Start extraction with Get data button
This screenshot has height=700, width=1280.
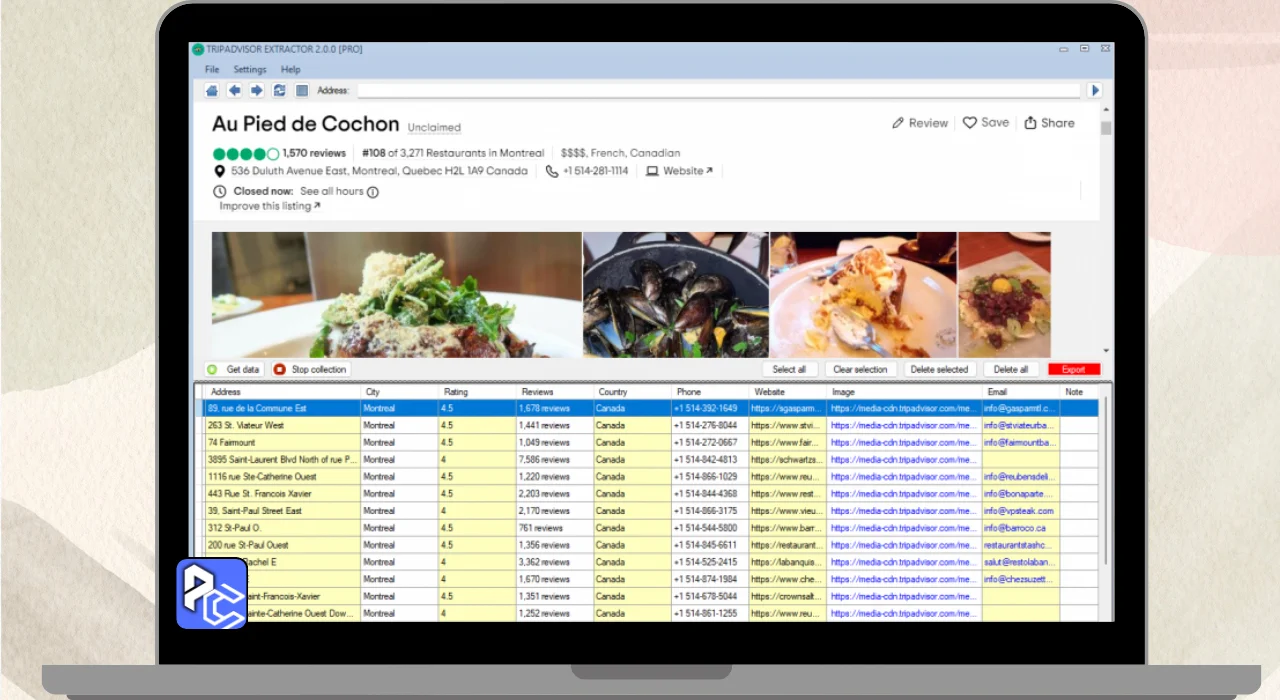pyautogui.click(x=234, y=369)
